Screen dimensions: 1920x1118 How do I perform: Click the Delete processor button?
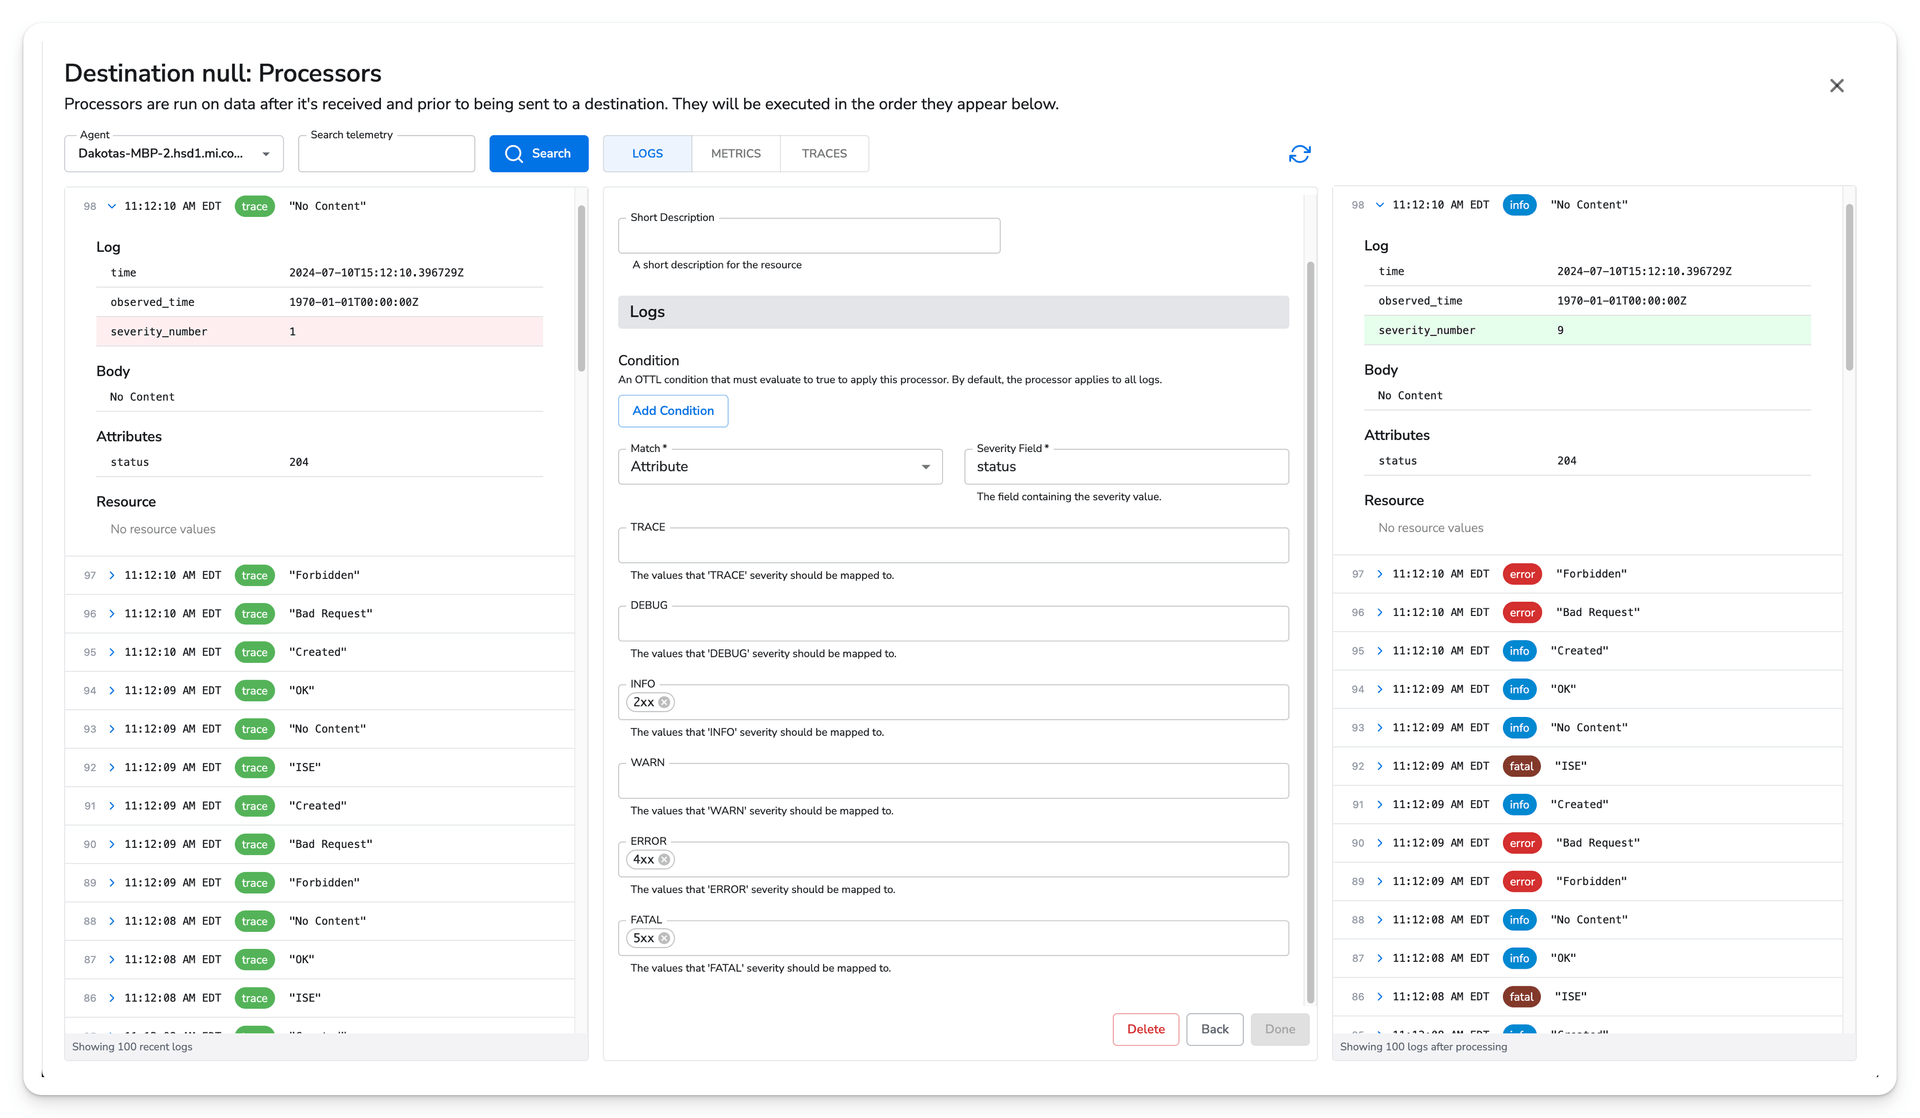(x=1144, y=1027)
